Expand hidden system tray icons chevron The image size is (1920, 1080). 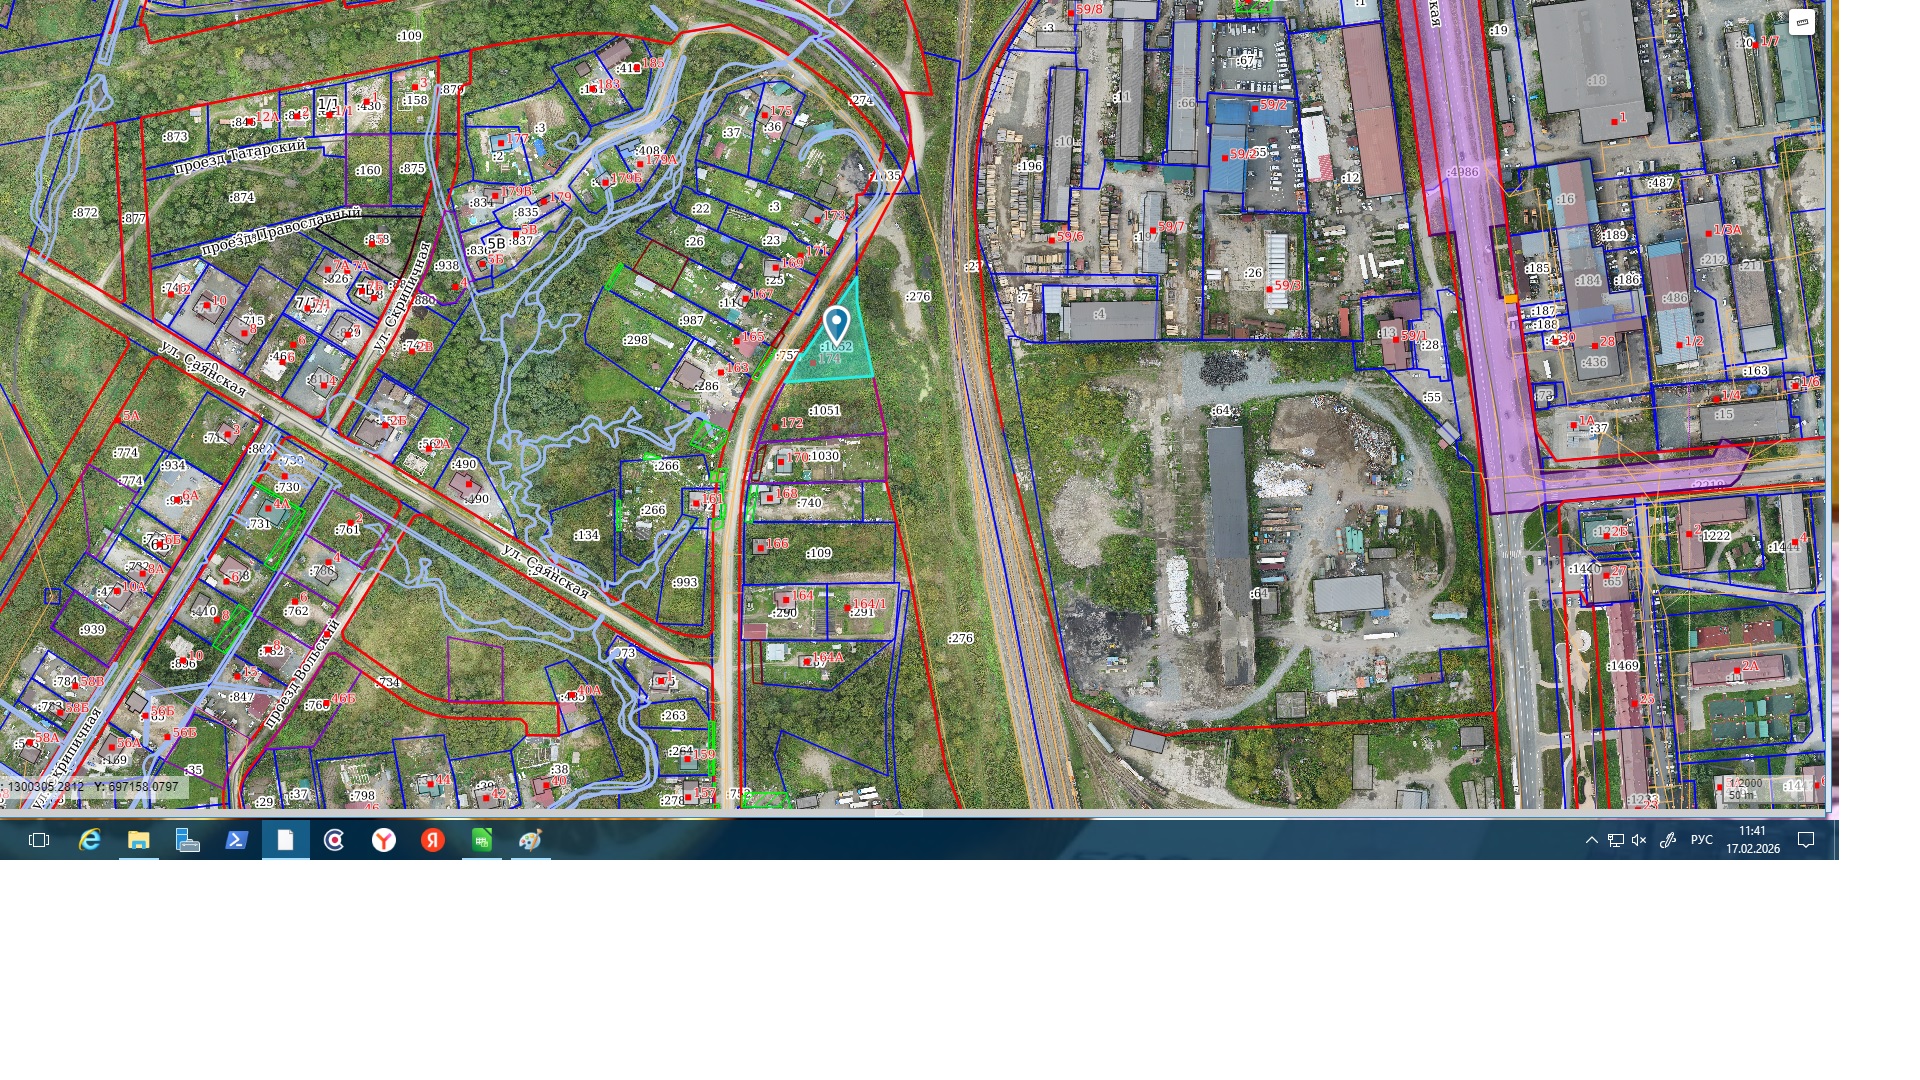click(x=1592, y=841)
